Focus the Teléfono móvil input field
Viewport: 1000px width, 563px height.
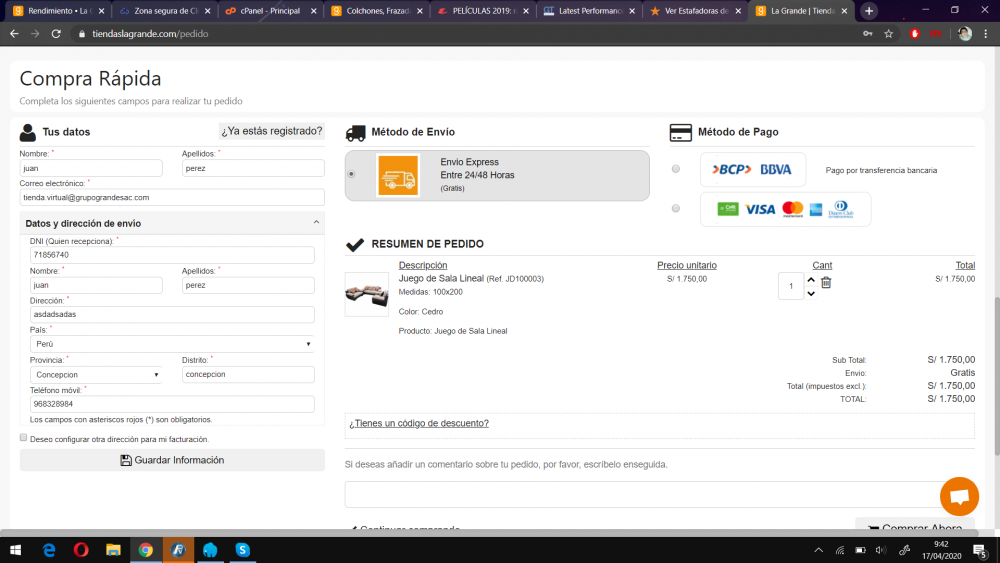click(172, 404)
